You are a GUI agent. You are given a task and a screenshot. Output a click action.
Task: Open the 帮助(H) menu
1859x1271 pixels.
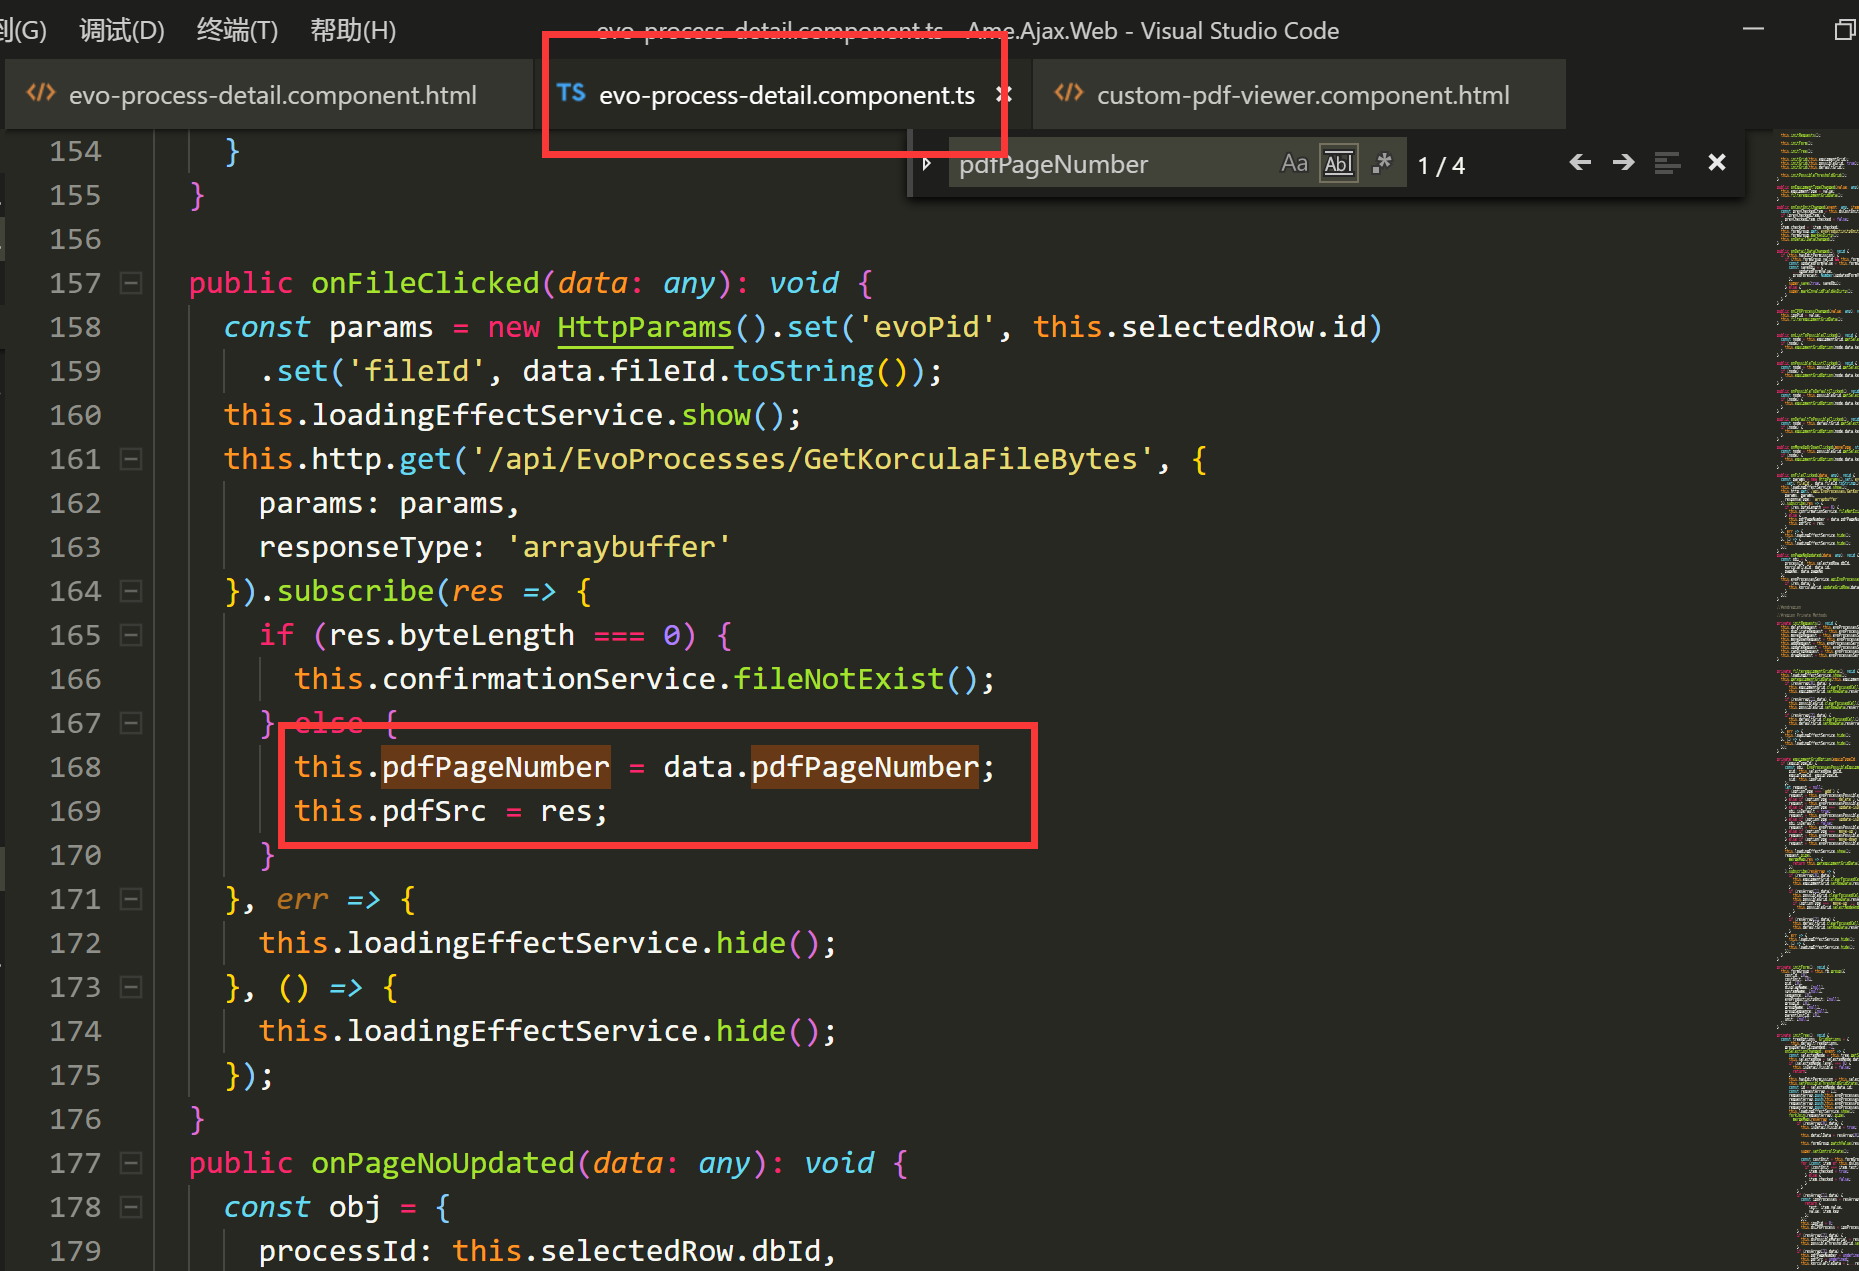[x=353, y=30]
